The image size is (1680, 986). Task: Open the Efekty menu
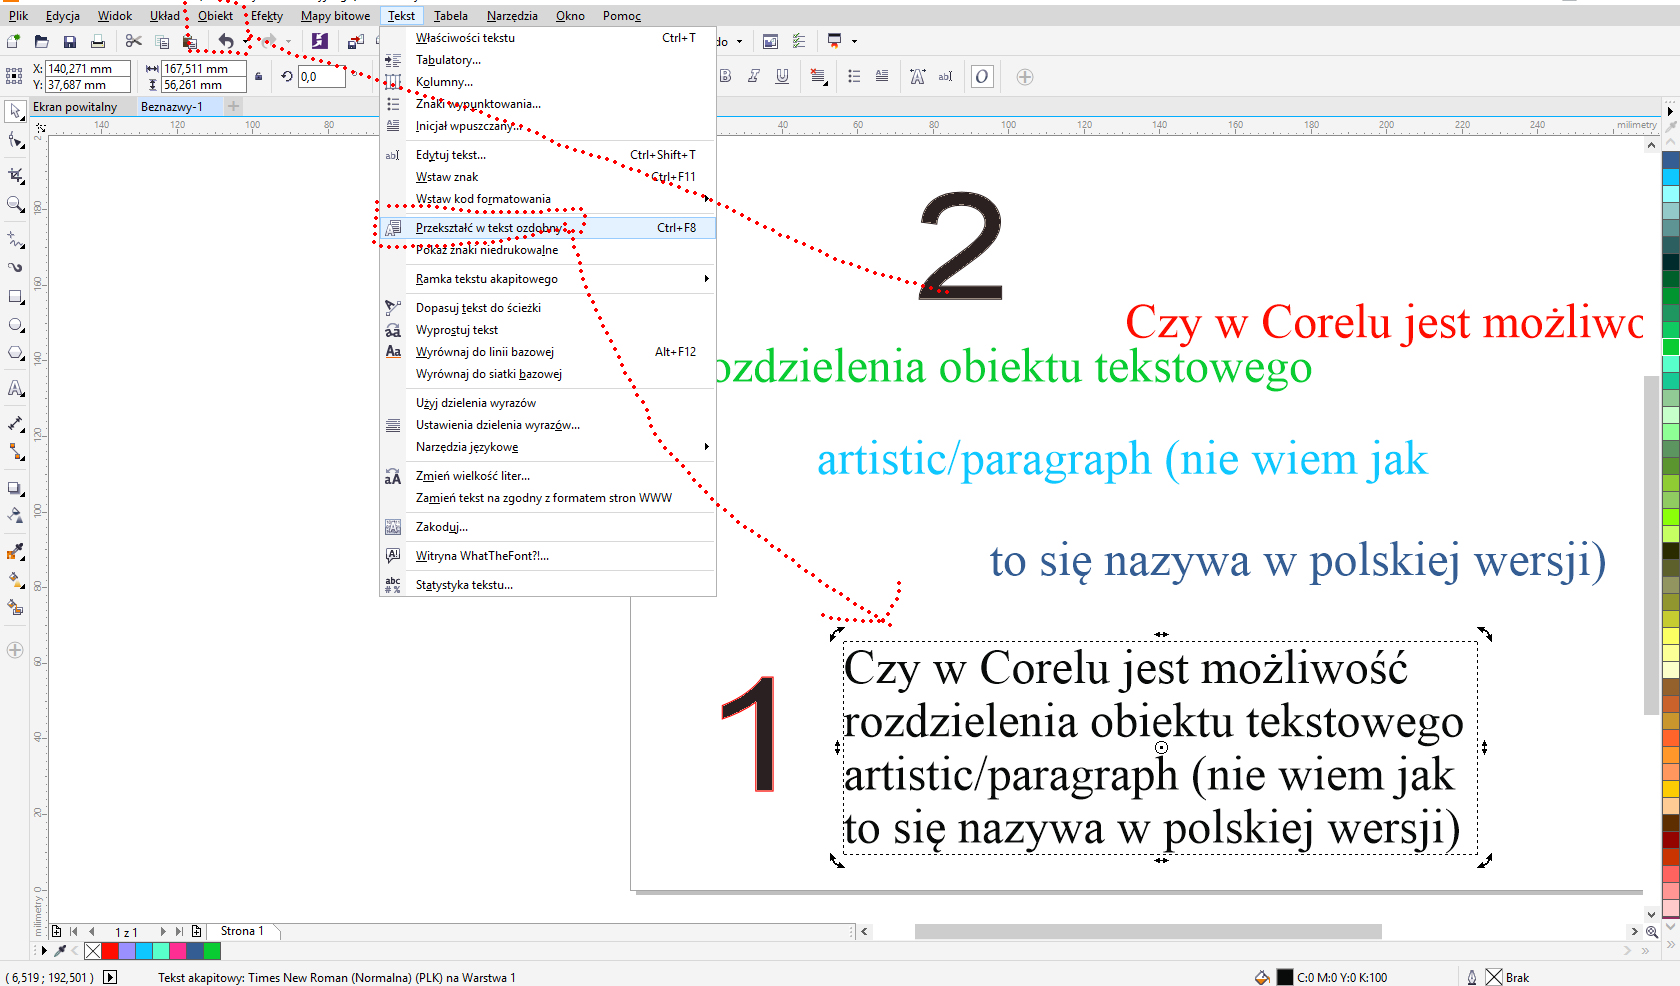click(x=266, y=16)
